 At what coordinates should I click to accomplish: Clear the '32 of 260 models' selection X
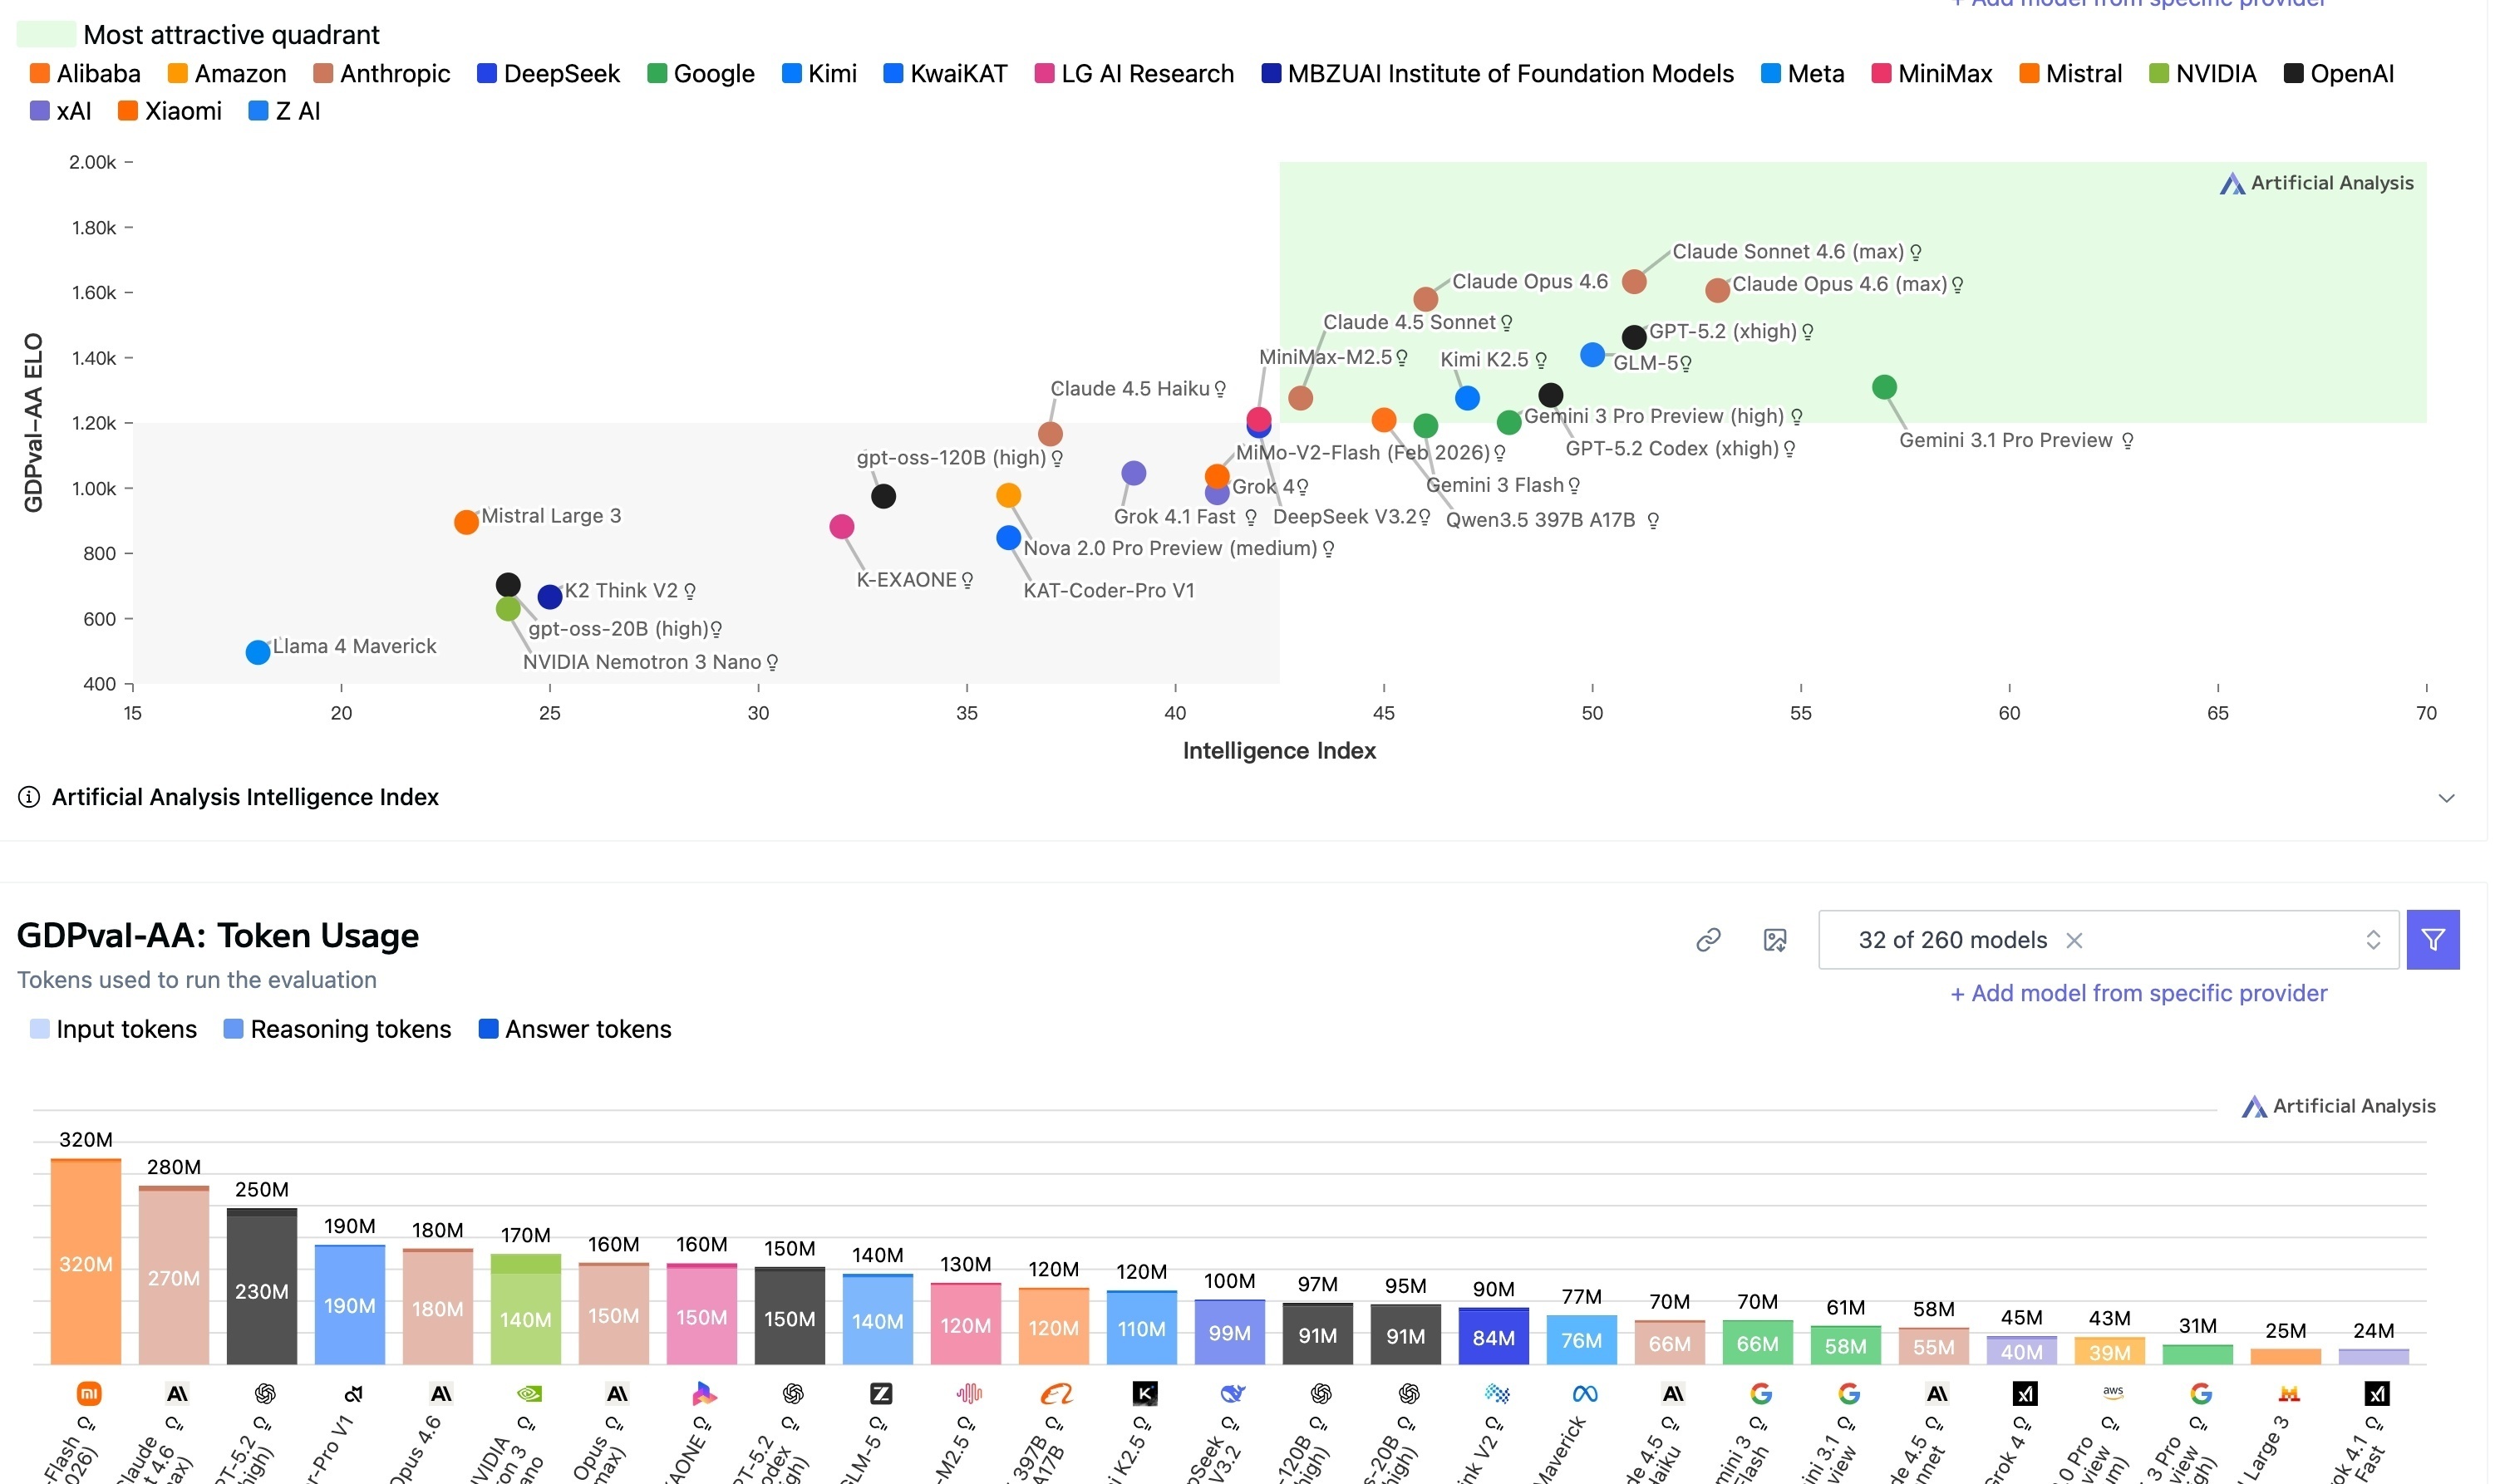(2074, 940)
